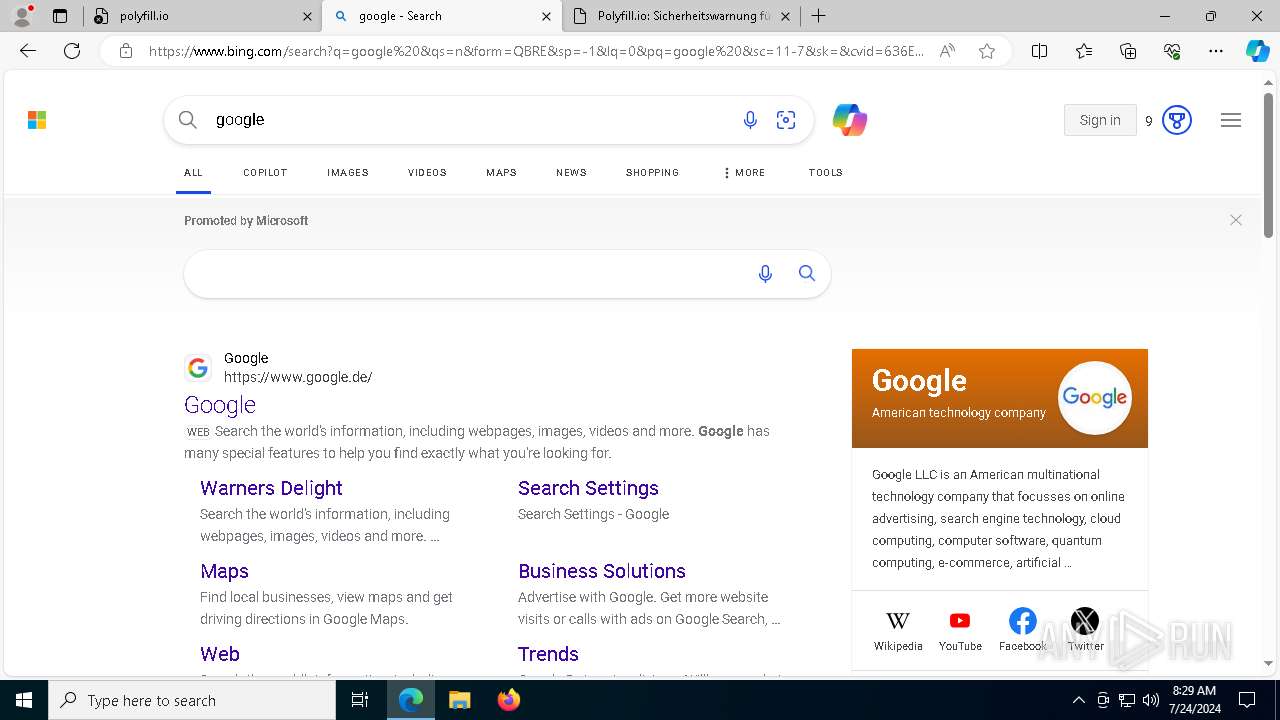This screenshot has width=1280, height=720.
Task: Open Wikipedia link in Google panel
Action: point(898,630)
